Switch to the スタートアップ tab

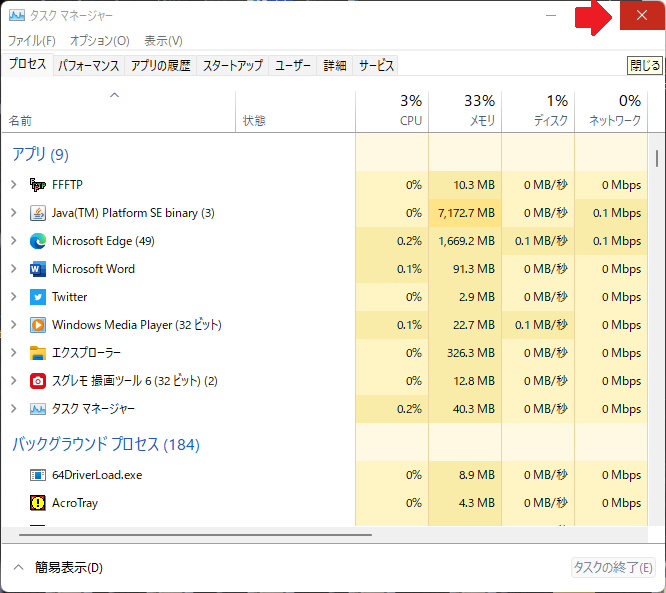coord(233,65)
